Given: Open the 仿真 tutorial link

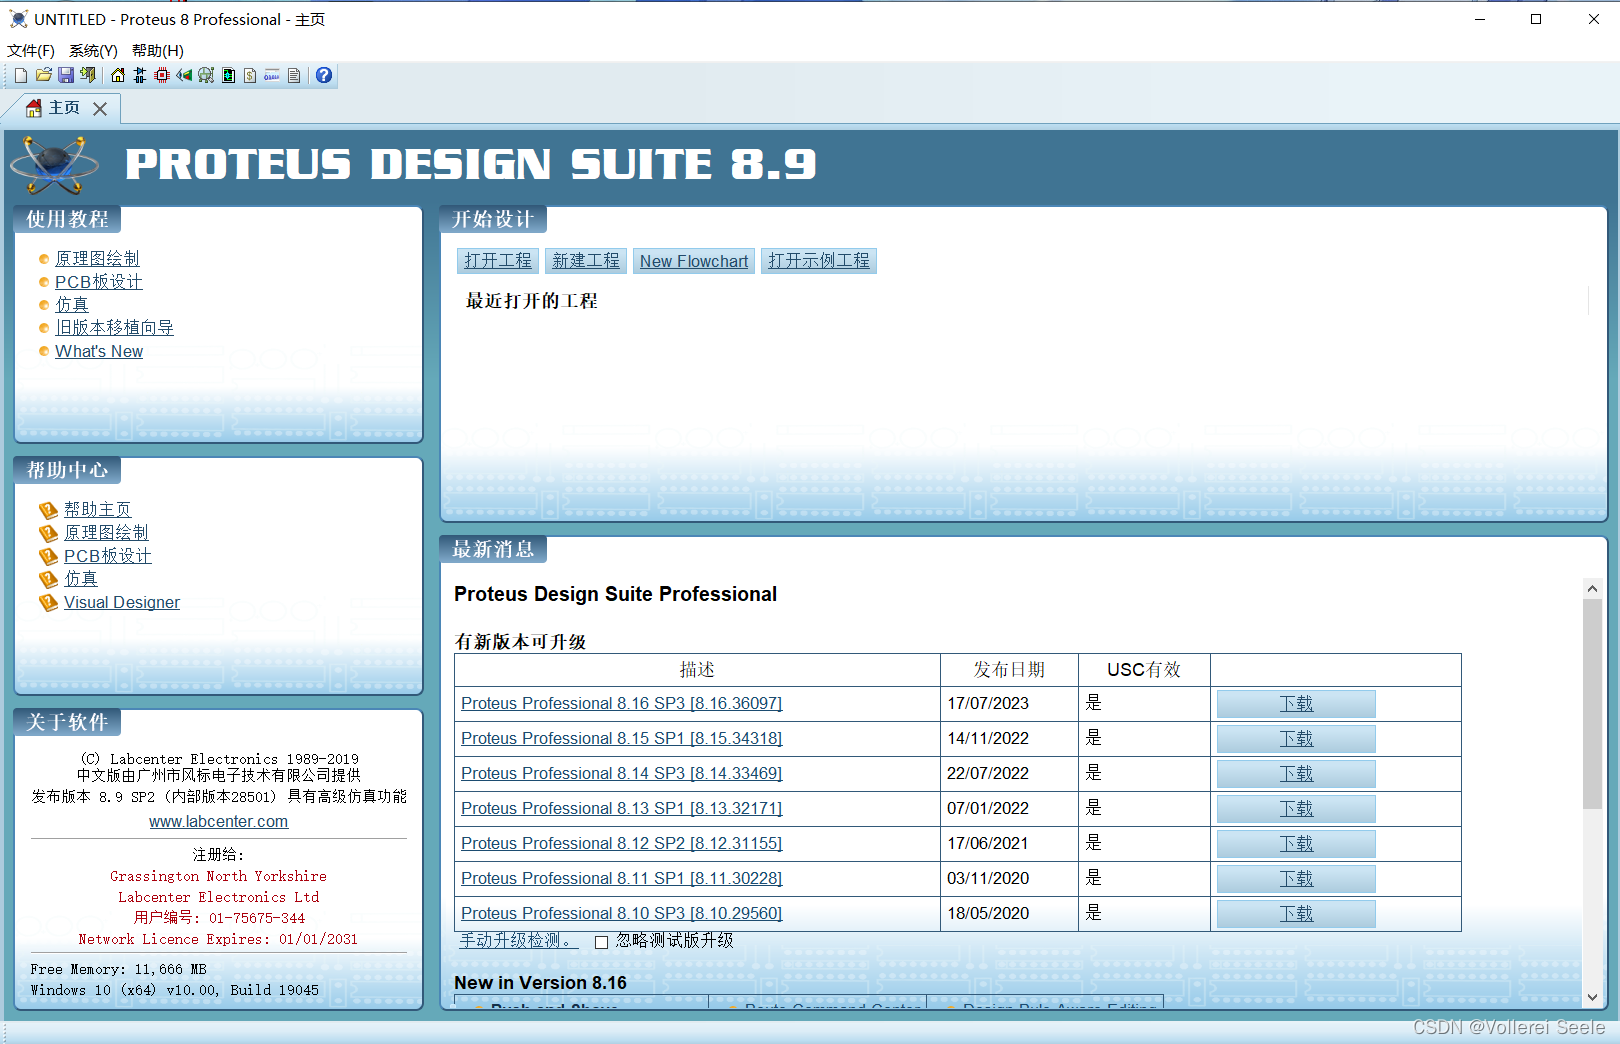Looking at the screenshot, I should pos(72,305).
